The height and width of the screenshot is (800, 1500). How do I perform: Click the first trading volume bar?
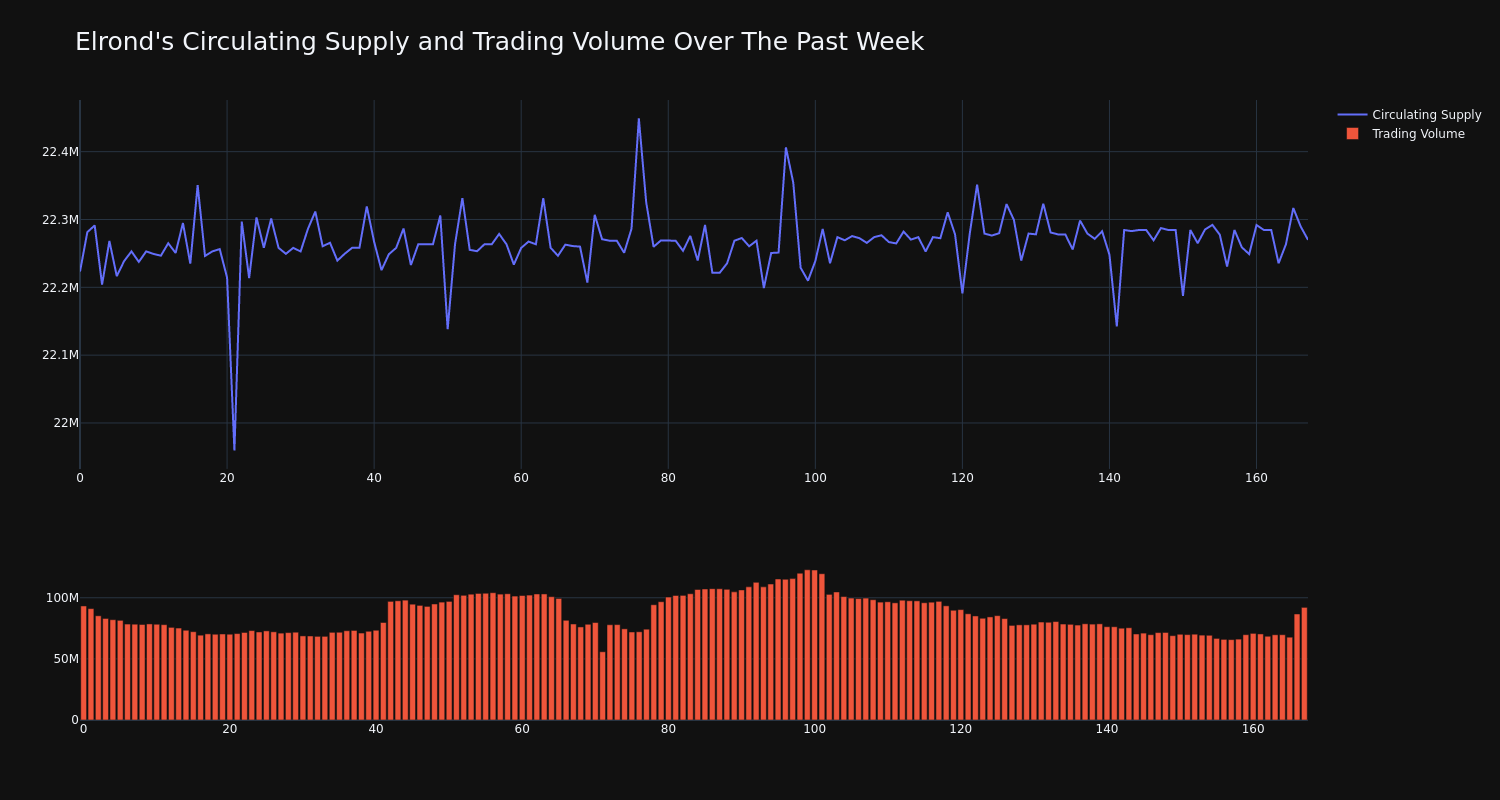pos(83,663)
